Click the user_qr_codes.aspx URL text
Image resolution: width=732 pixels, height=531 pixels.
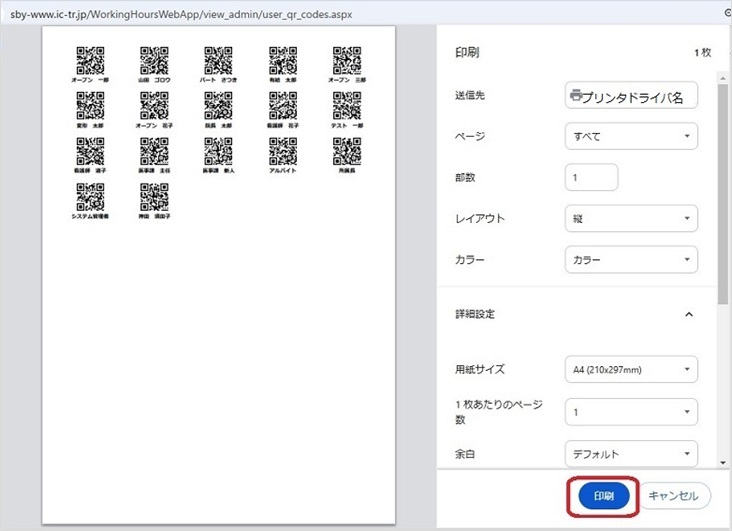point(181,14)
